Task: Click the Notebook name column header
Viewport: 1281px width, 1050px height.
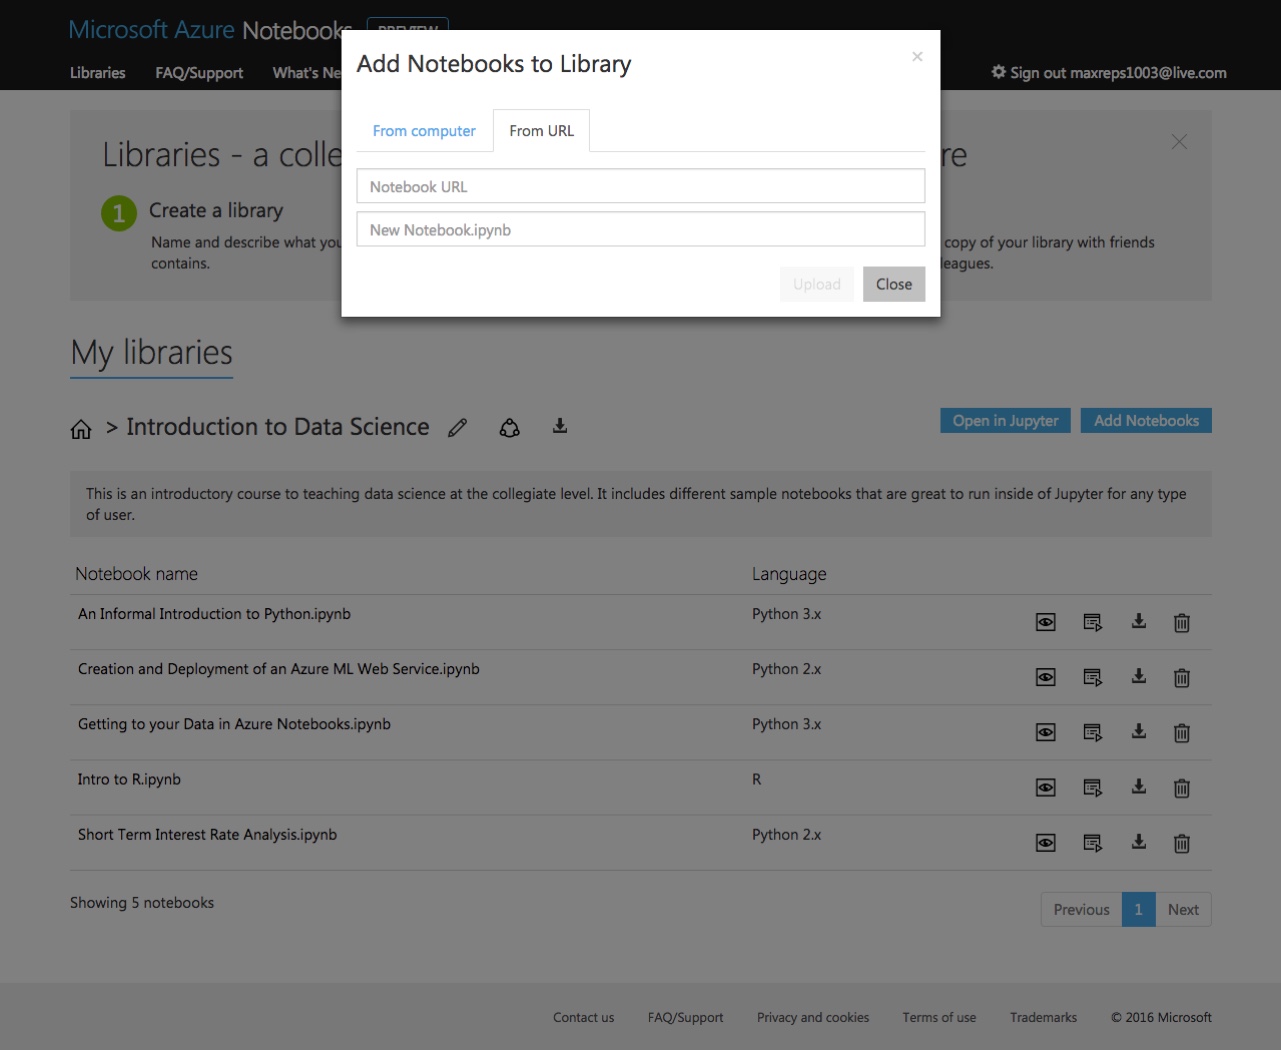Action: coord(136,574)
